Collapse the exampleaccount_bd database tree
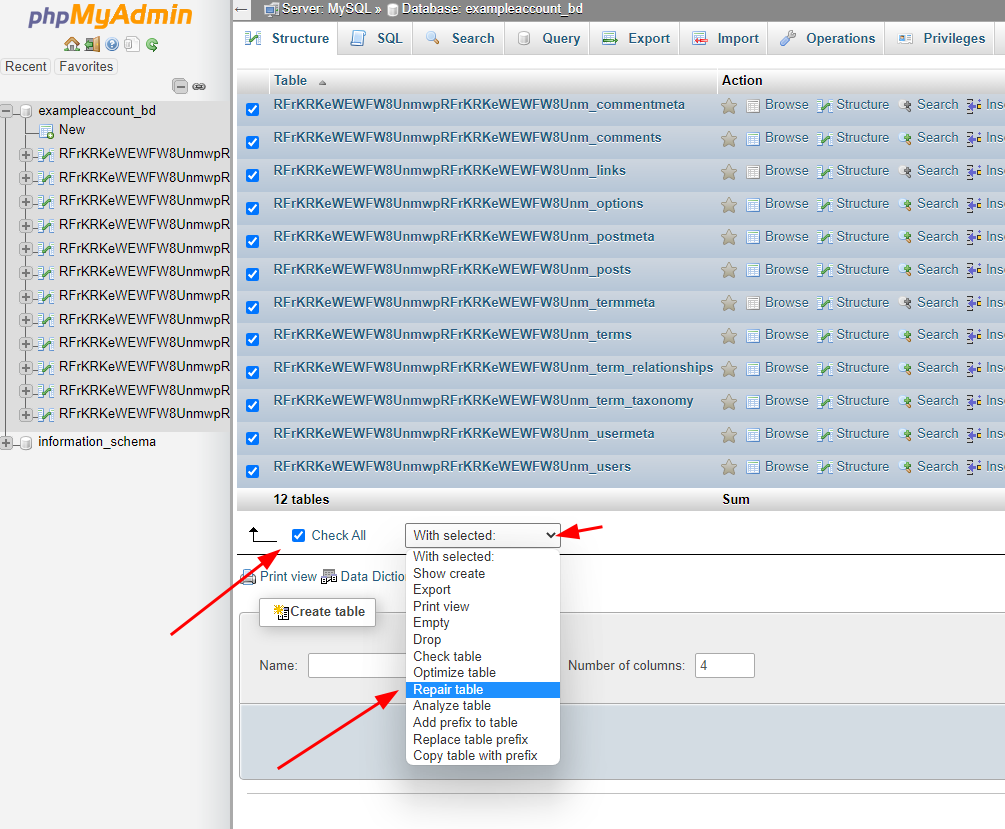The height and width of the screenshot is (829, 1005). tap(7, 111)
